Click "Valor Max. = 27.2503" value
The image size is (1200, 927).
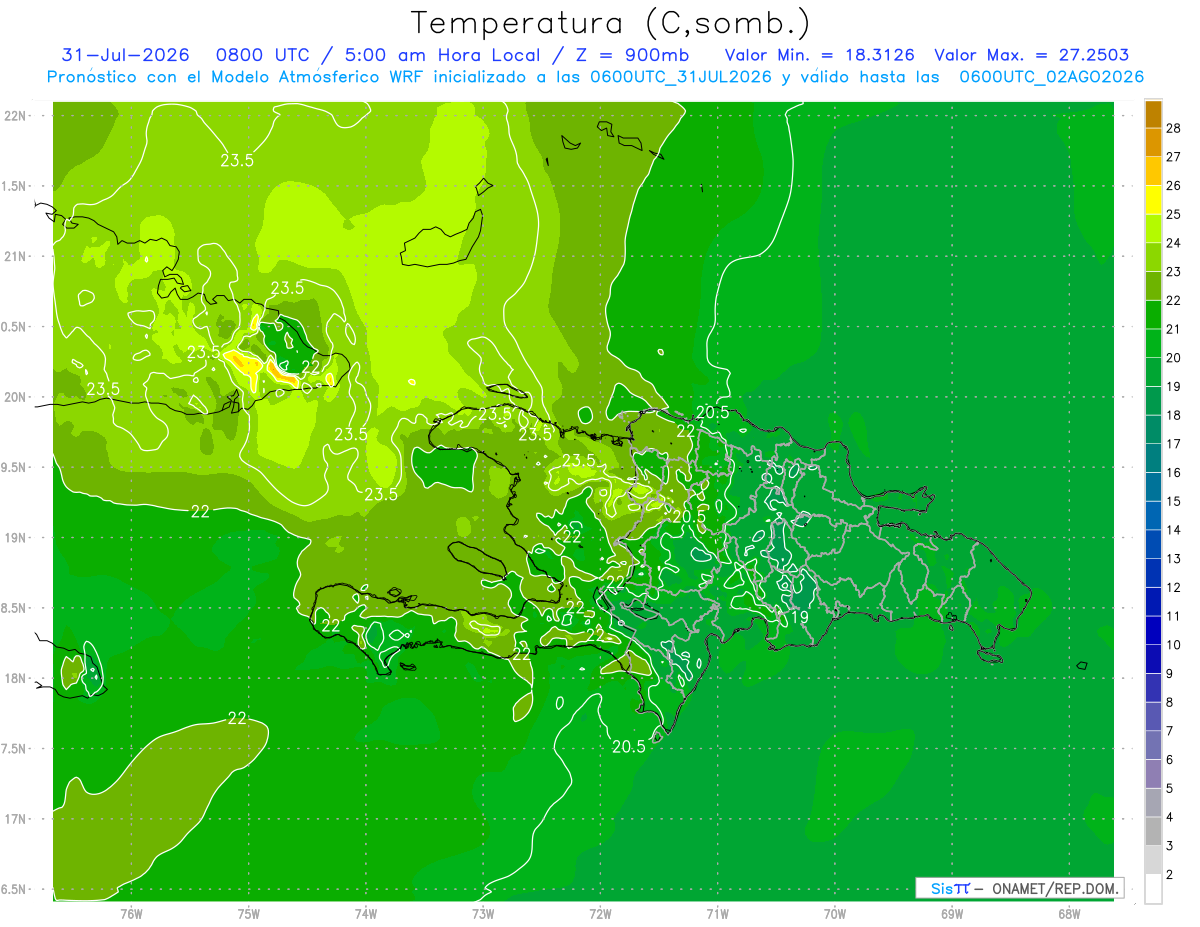(x=1031, y=55)
